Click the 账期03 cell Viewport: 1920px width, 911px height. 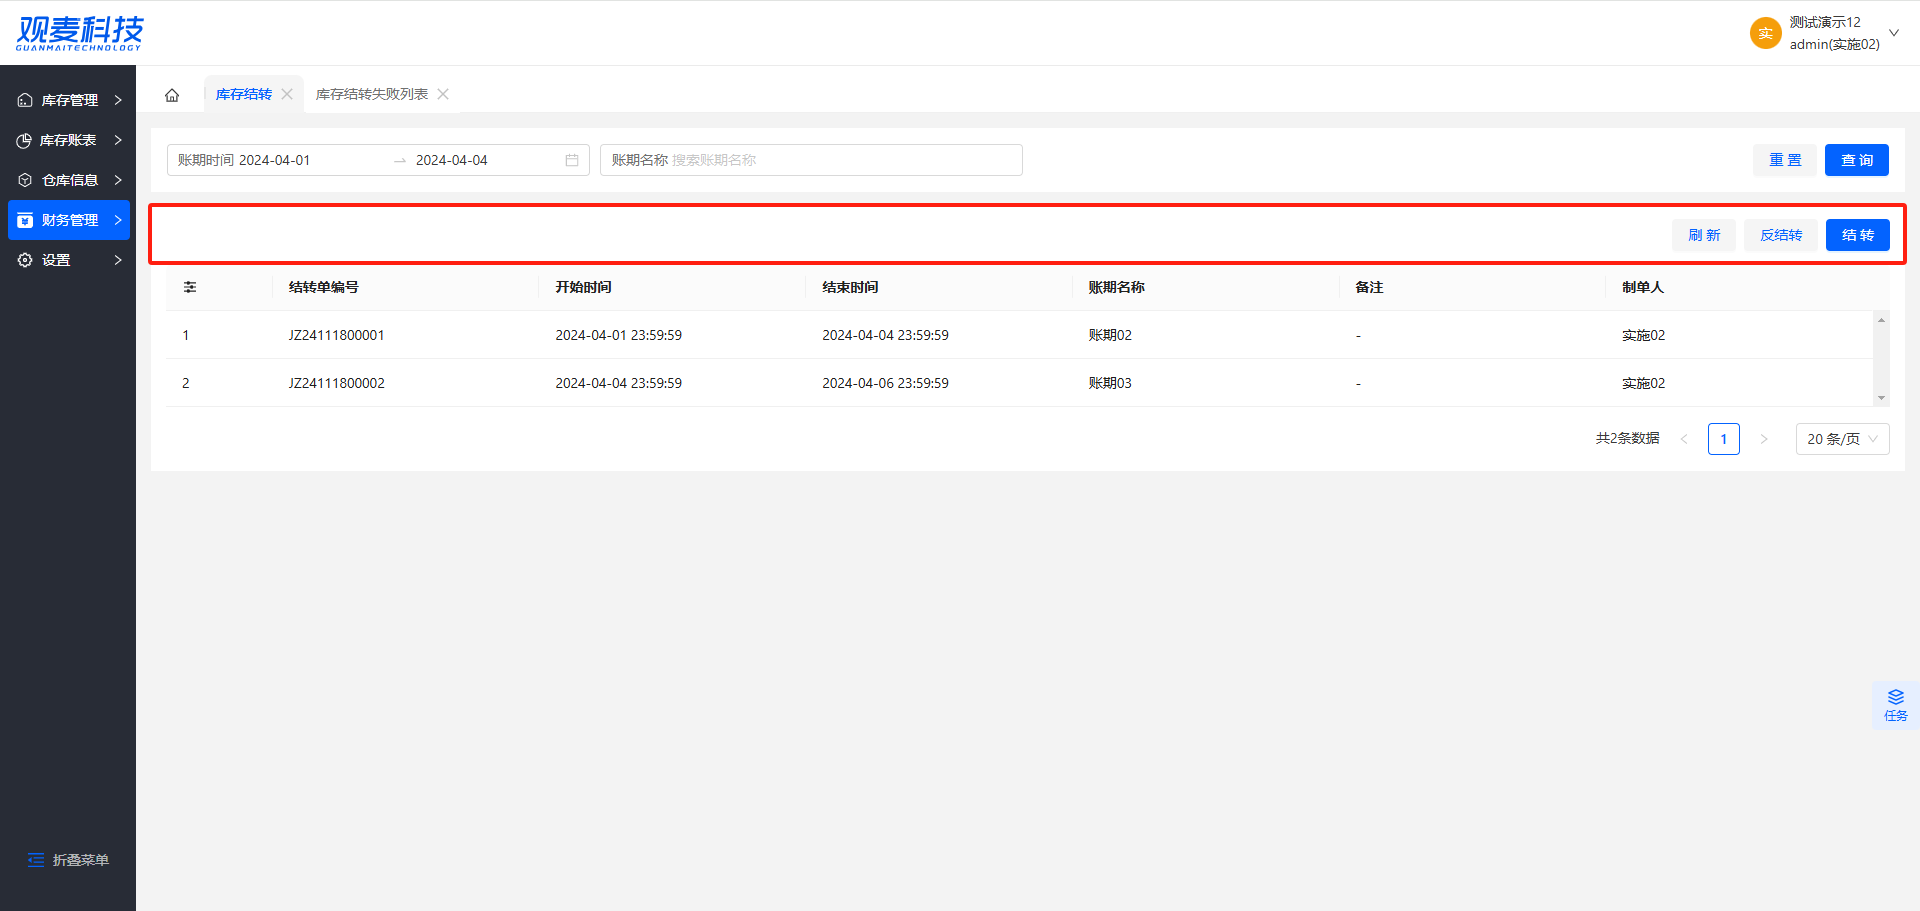pyautogui.click(x=1110, y=383)
